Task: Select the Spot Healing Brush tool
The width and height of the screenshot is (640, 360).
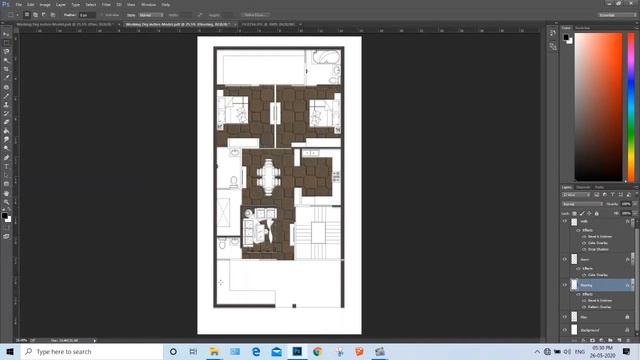Action: [x=6, y=87]
